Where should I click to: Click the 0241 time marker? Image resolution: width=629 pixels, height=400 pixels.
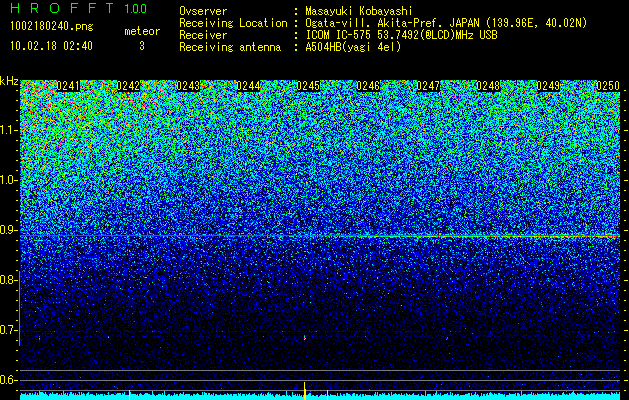click(68, 86)
